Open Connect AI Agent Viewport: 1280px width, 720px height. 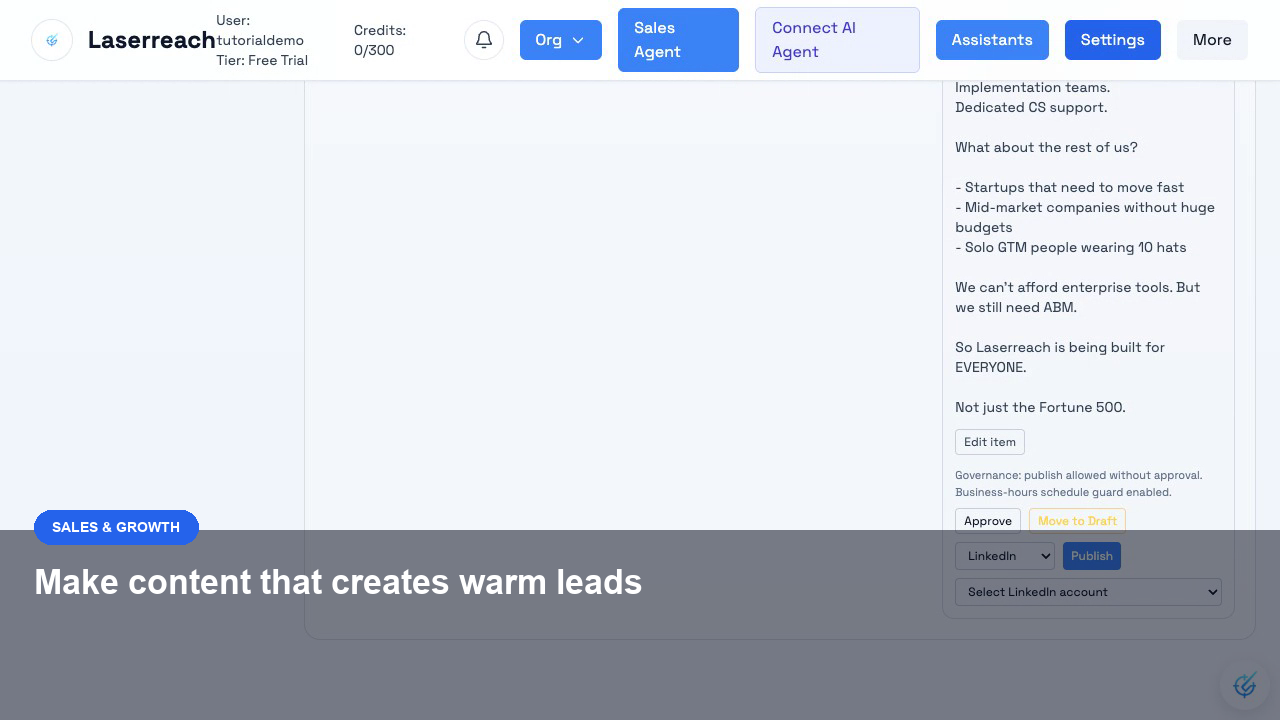click(x=837, y=40)
